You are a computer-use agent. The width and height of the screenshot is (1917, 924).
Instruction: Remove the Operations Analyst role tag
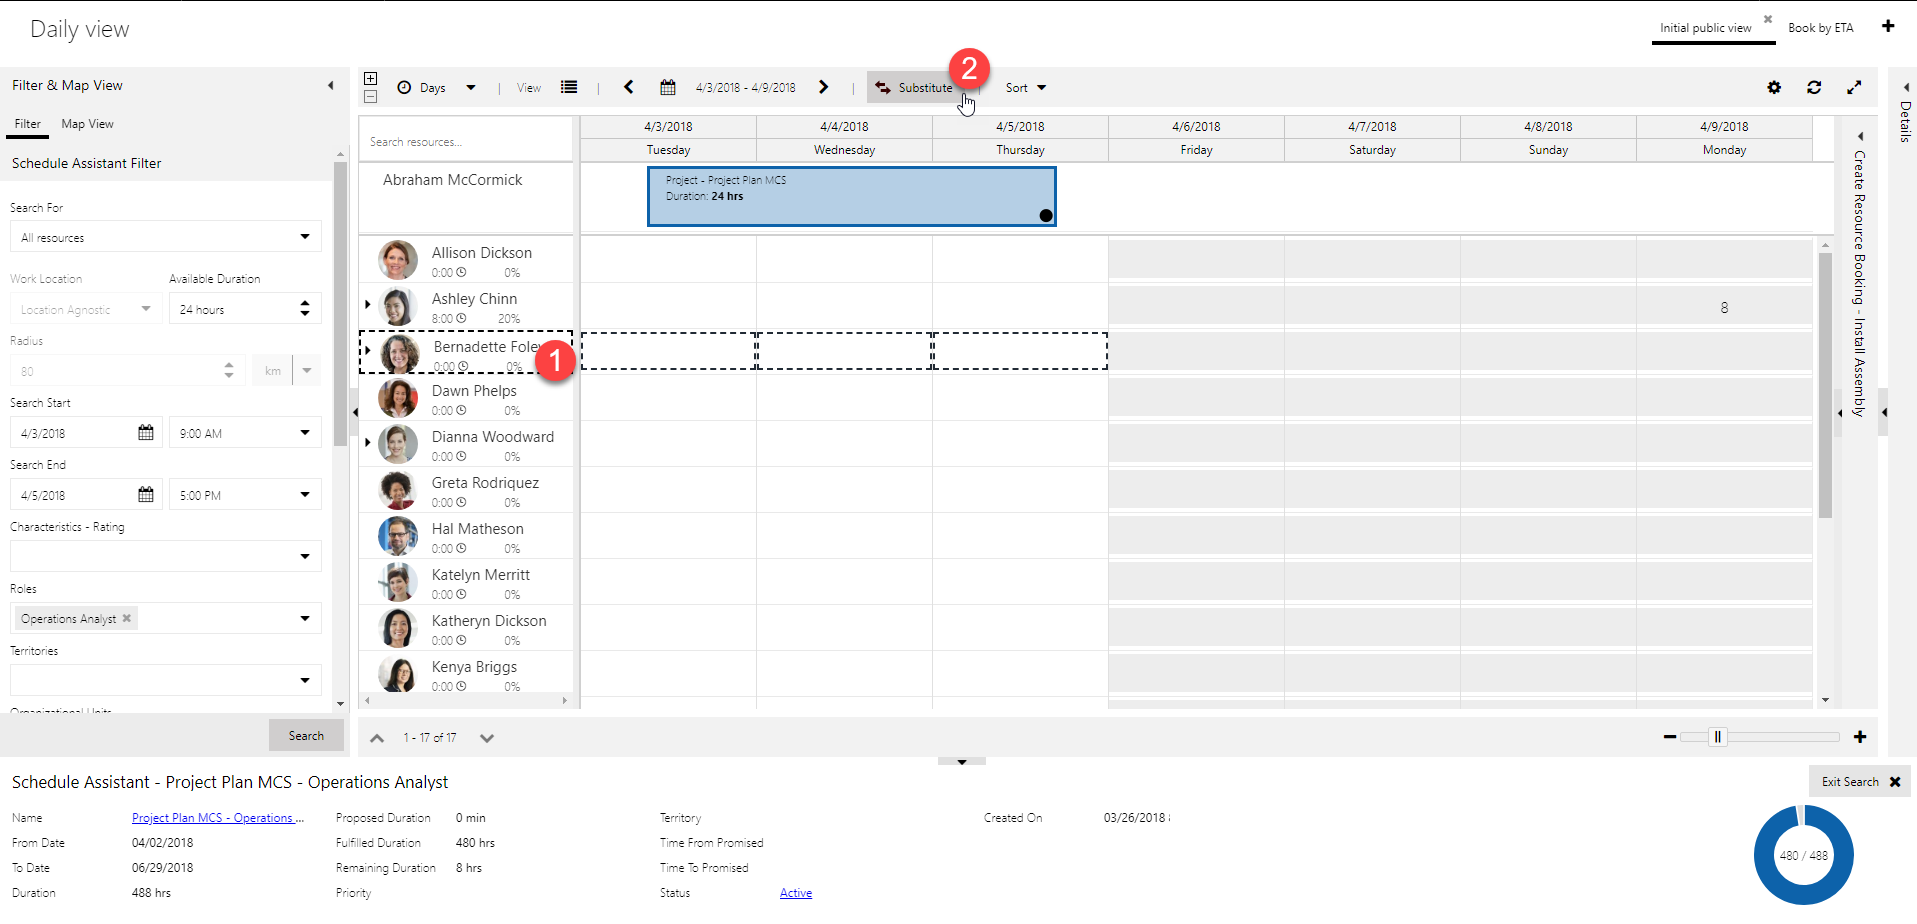click(127, 618)
